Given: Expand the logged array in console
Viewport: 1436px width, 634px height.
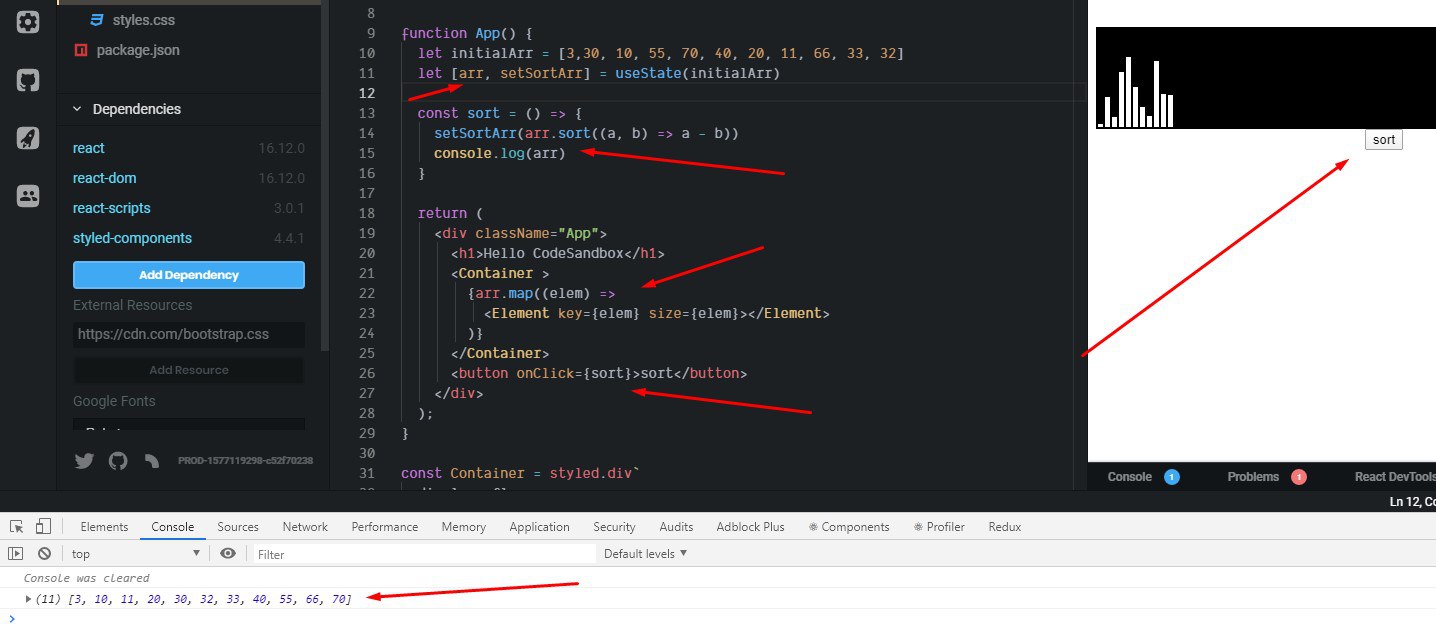Looking at the screenshot, I should point(28,598).
